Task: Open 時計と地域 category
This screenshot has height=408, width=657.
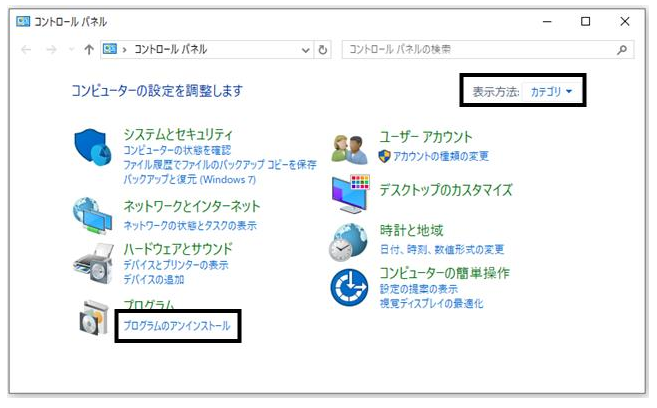Action: (x=411, y=230)
